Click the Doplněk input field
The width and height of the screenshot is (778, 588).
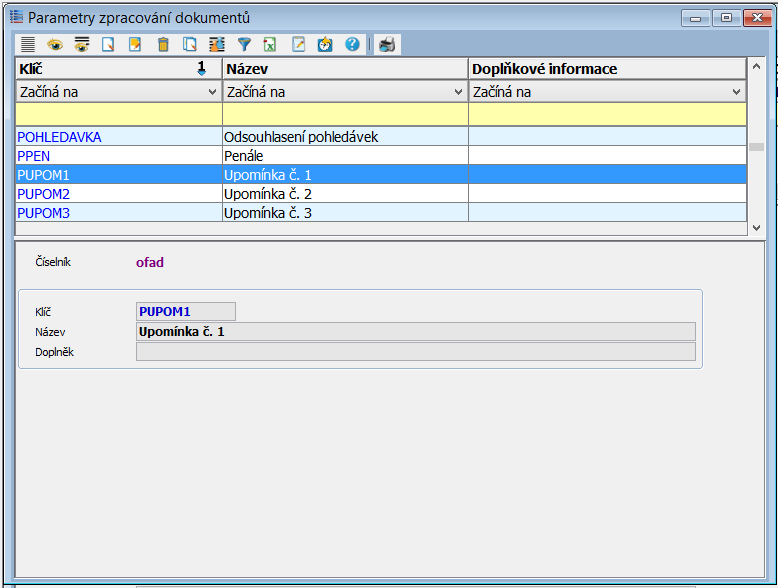pos(415,352)
